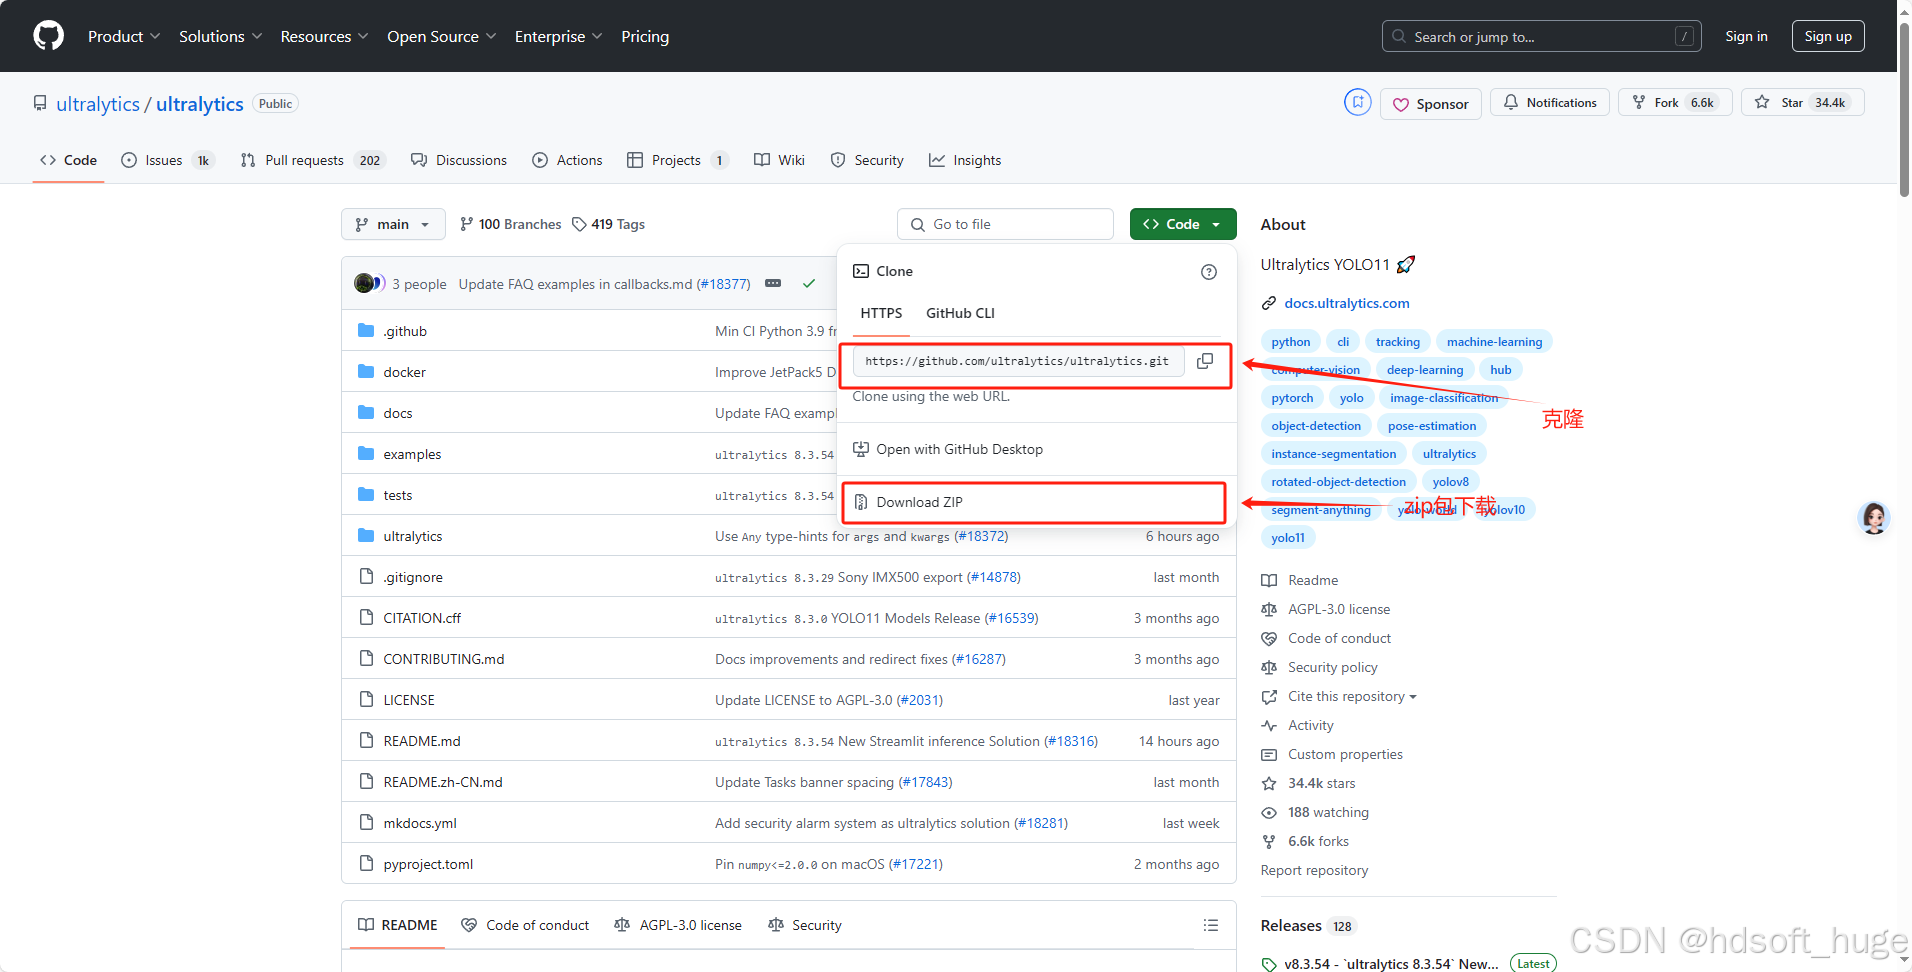
Task: Star the ultralytics repository
Action: point(1802,103)
